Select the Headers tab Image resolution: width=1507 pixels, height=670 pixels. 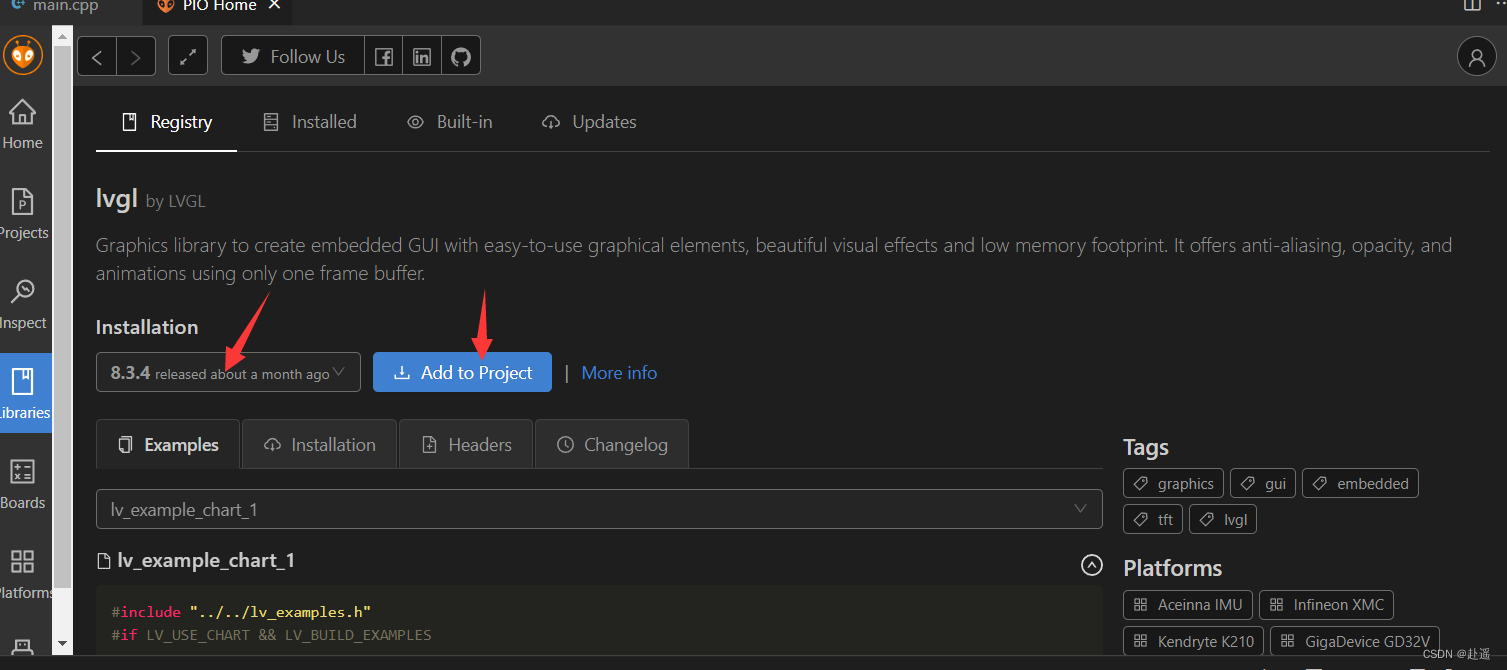coord(467,445)
